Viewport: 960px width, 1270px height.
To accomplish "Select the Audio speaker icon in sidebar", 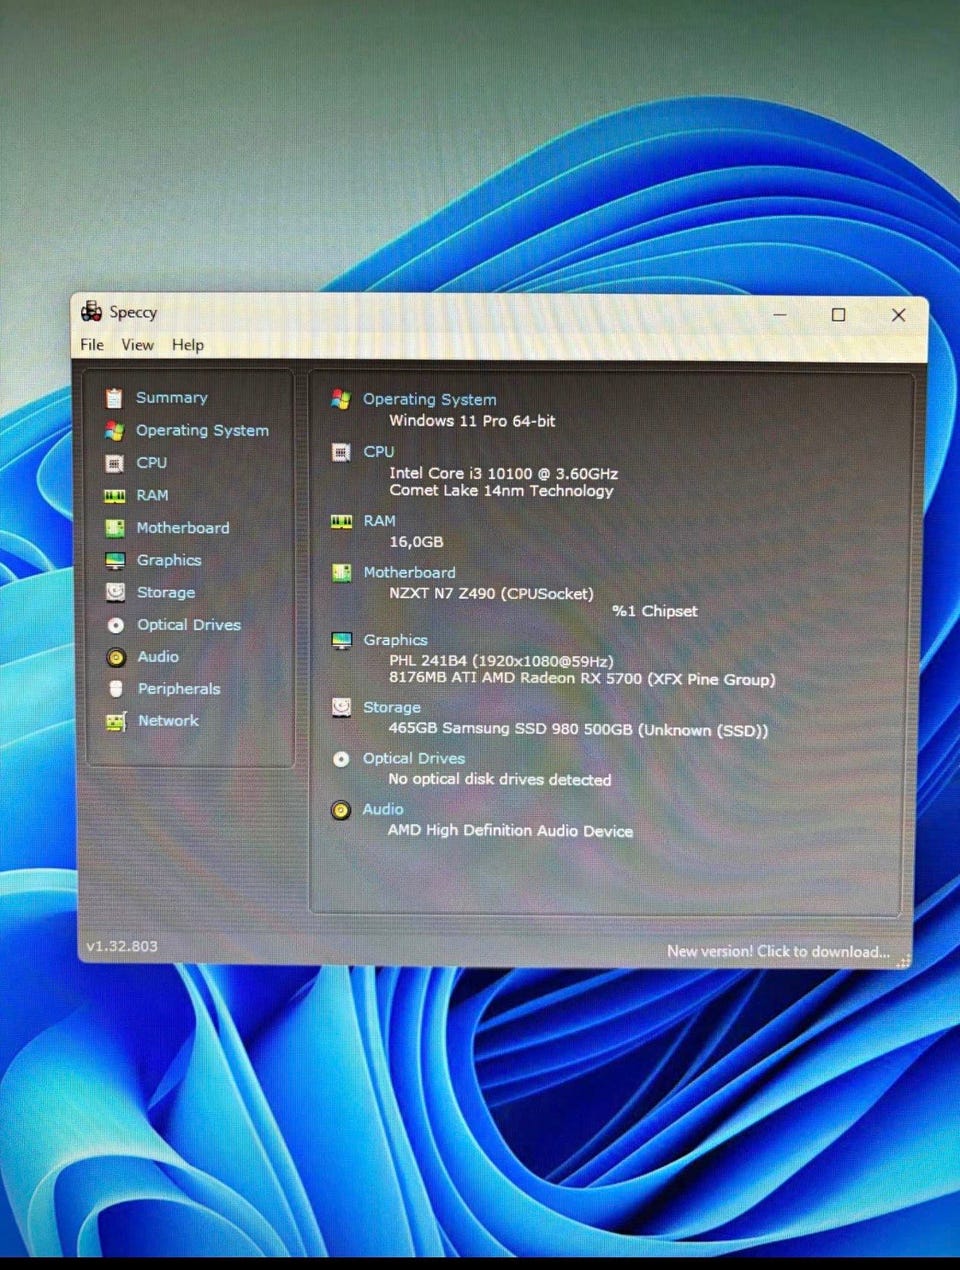I will coord(116,657).
